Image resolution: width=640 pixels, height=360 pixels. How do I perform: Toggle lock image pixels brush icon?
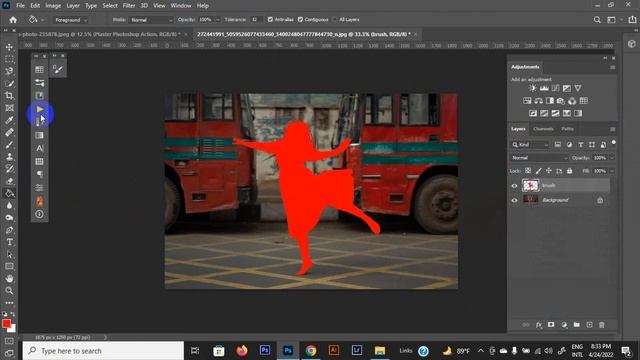point(538,171)
